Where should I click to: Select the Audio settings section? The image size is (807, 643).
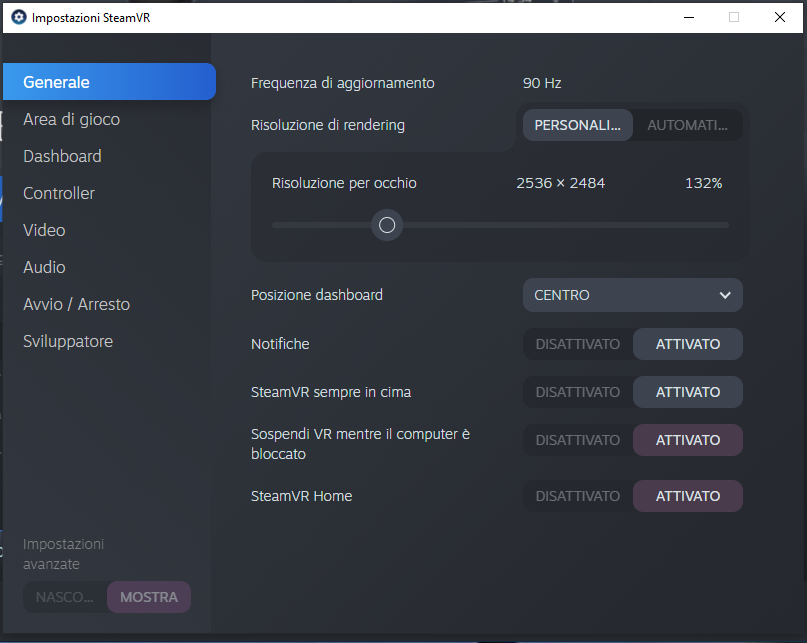click(44, 267)
